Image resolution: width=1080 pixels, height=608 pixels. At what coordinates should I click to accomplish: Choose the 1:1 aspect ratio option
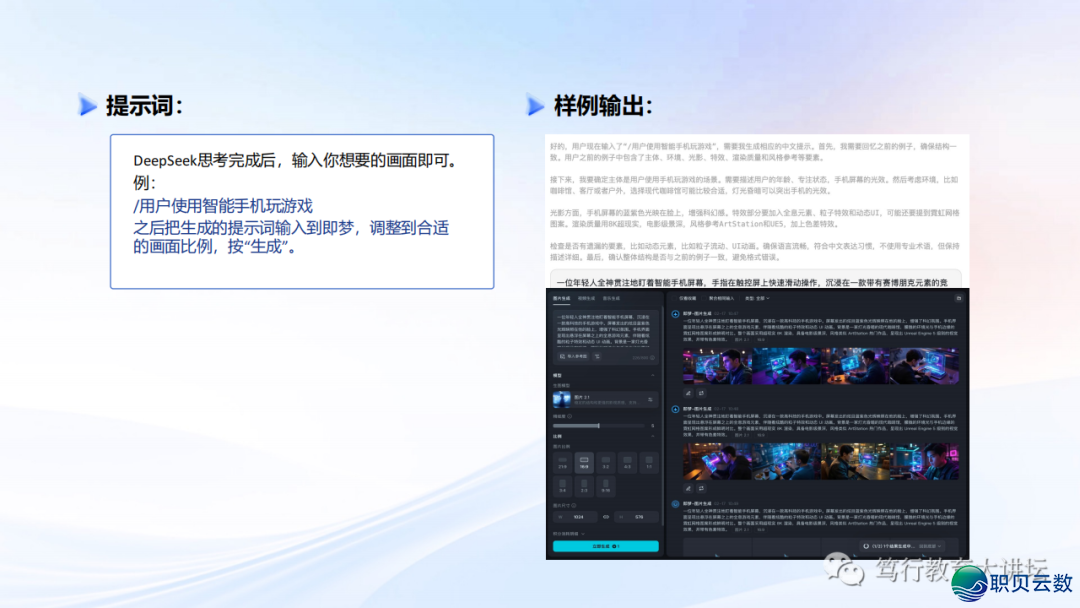click(x=649, y=463)
